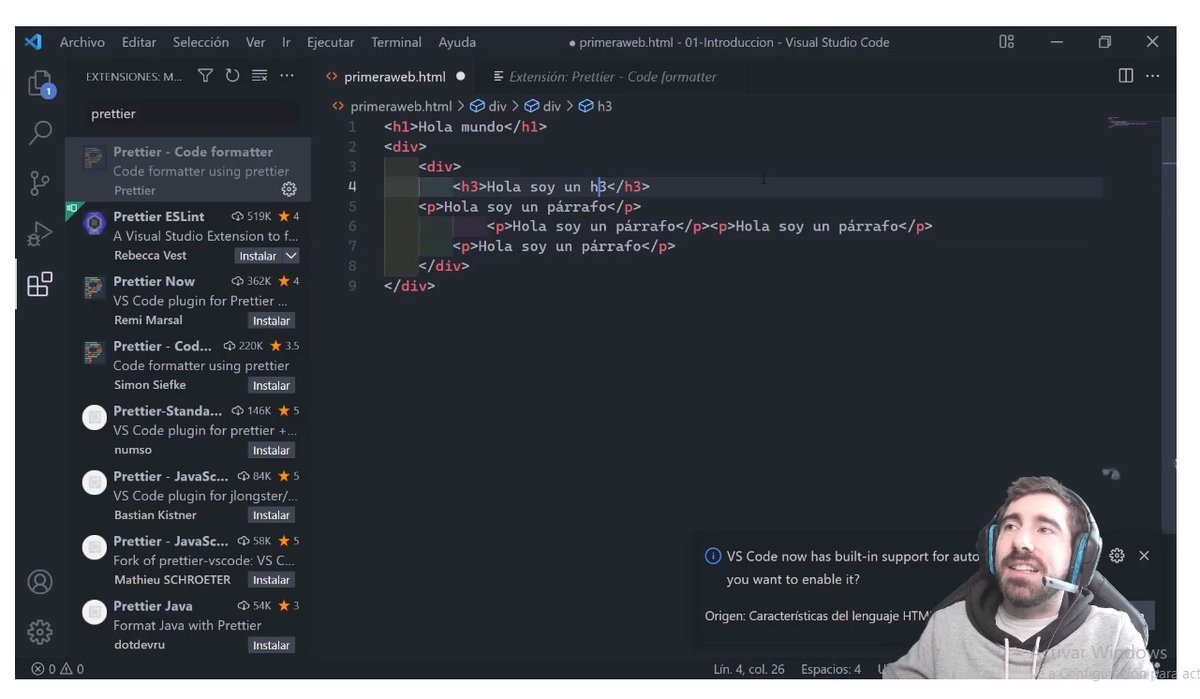Open Prettier ESLint install options dropdown
Viewport: 1200px width, 699px height.
pyautogui.click(x=291, y=256)
